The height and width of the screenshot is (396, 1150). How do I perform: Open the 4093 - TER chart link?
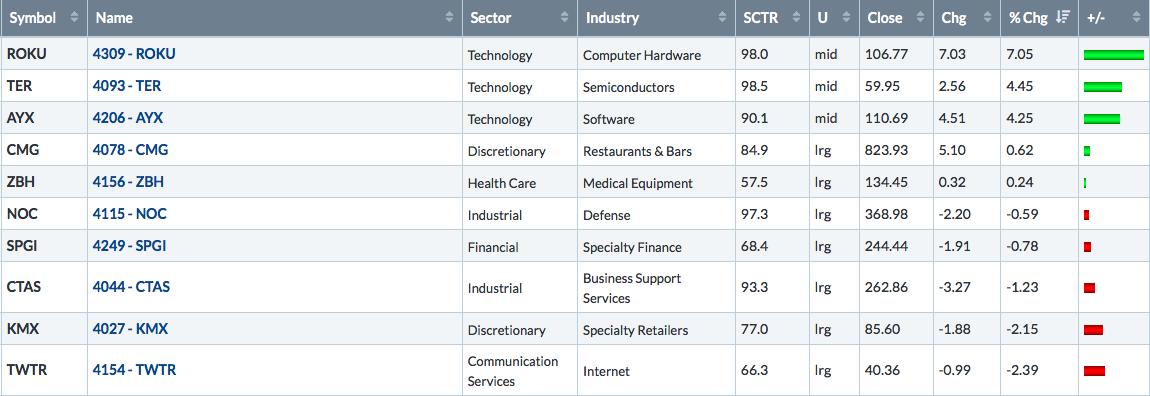[127, 86]
